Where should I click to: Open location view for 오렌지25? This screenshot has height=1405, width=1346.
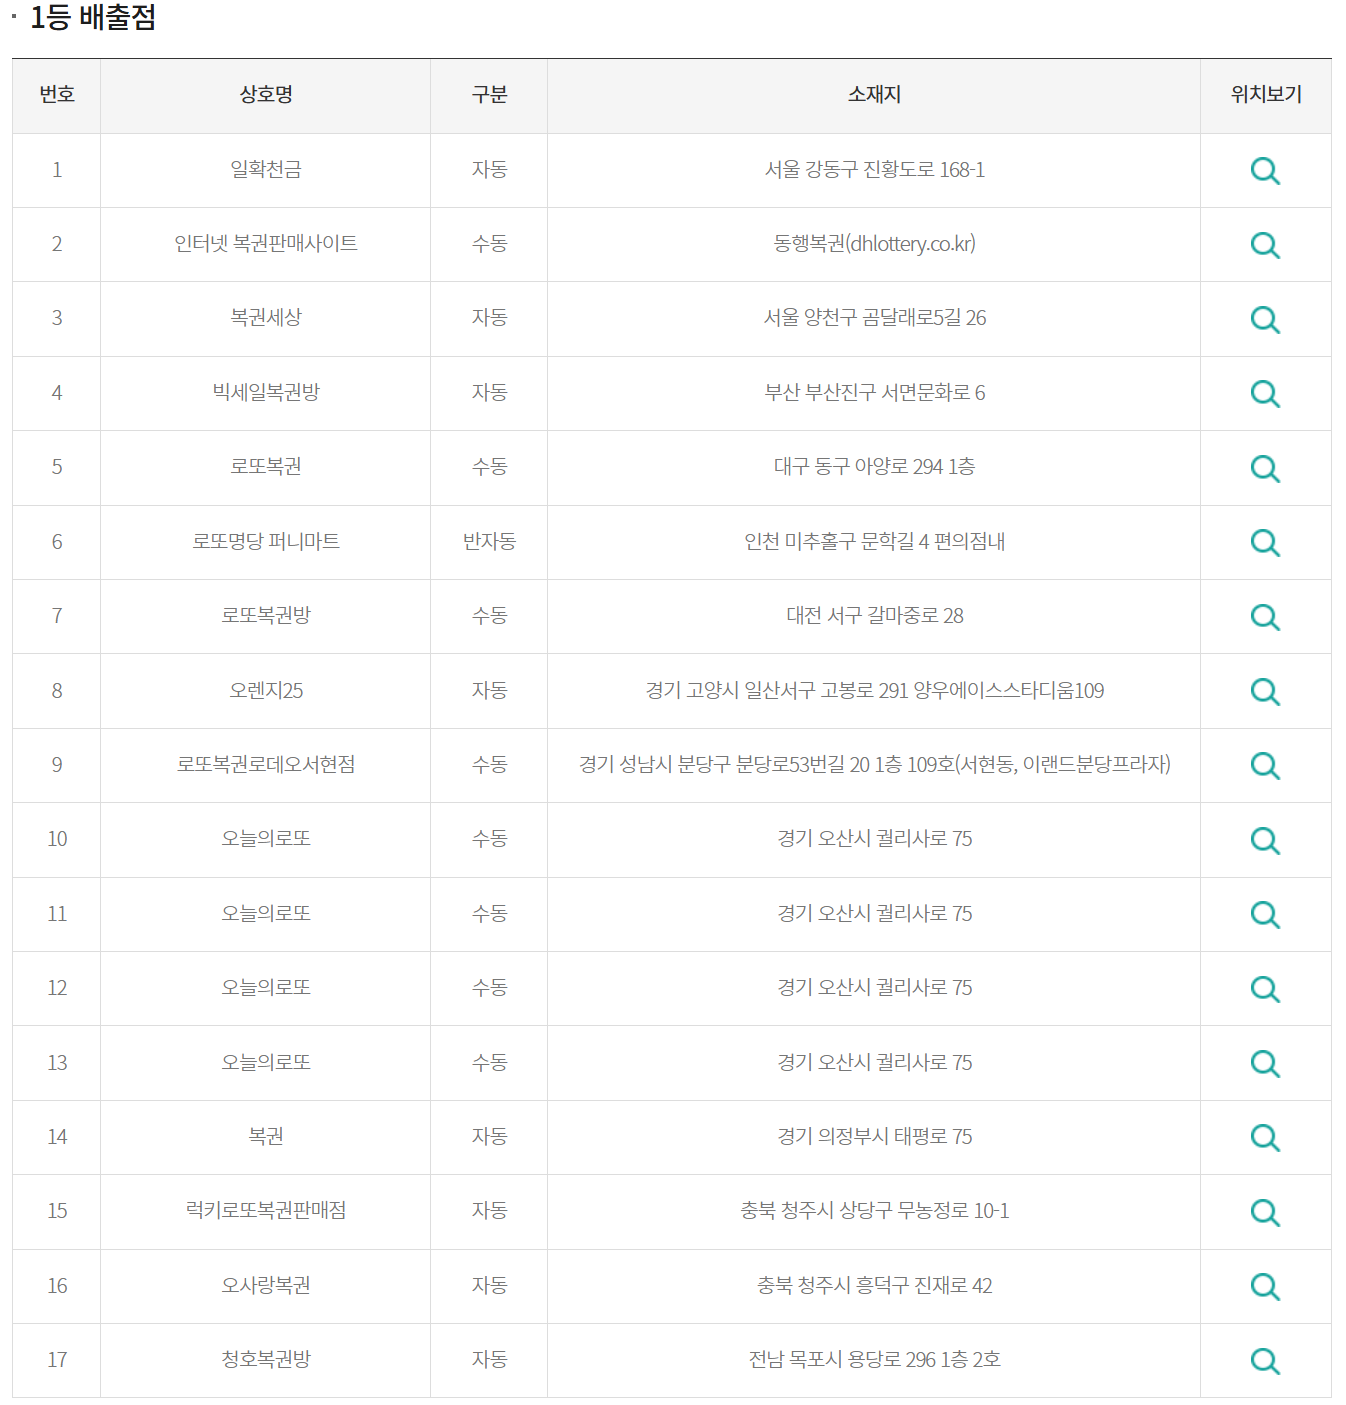click(x=1265, y=691)
